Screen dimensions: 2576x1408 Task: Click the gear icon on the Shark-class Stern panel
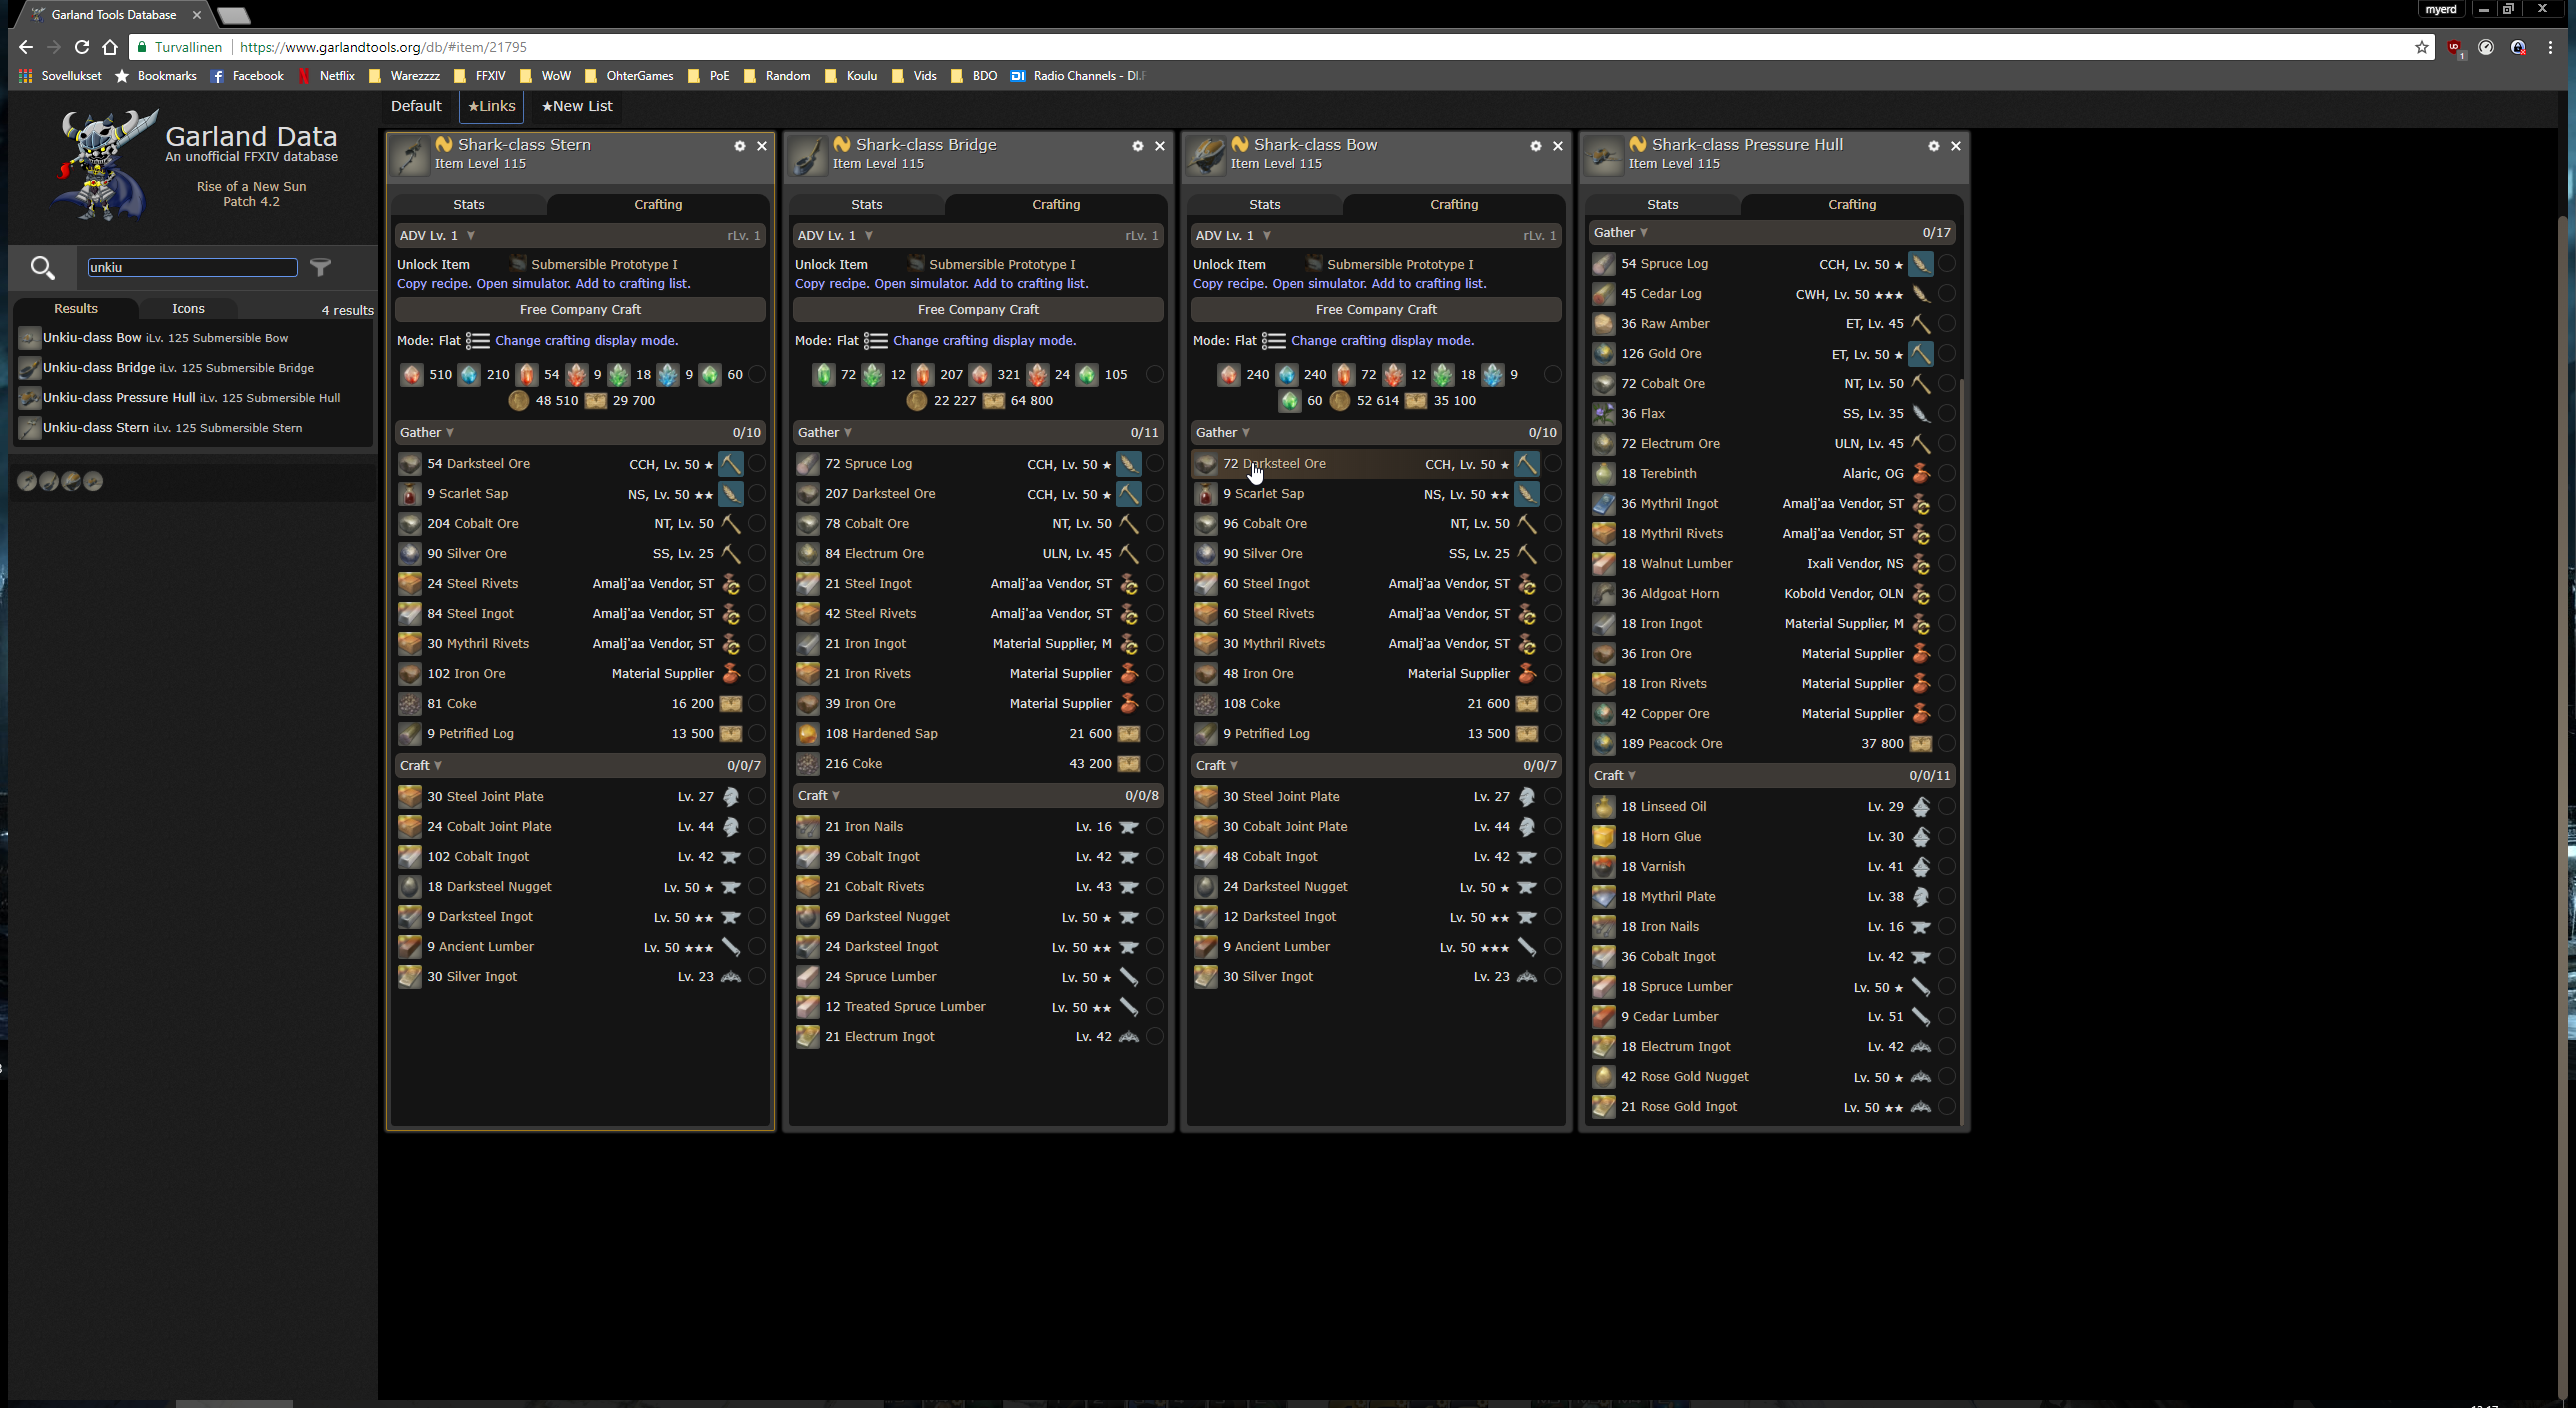coord(740,146)
